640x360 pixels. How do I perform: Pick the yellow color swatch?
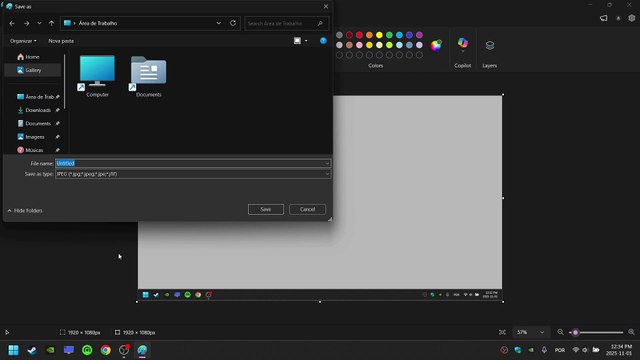point(379,35)
